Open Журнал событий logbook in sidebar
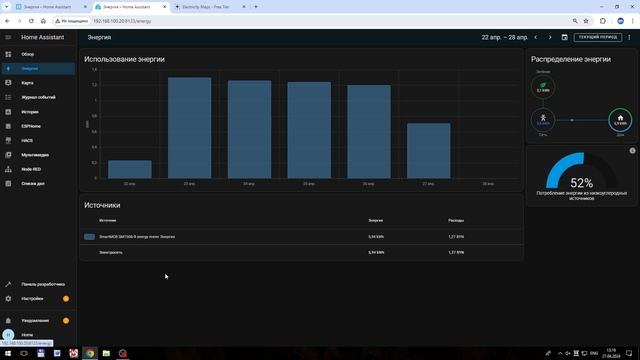The width and height of the screenshot is (640, 360). click(x=38, y=97)
